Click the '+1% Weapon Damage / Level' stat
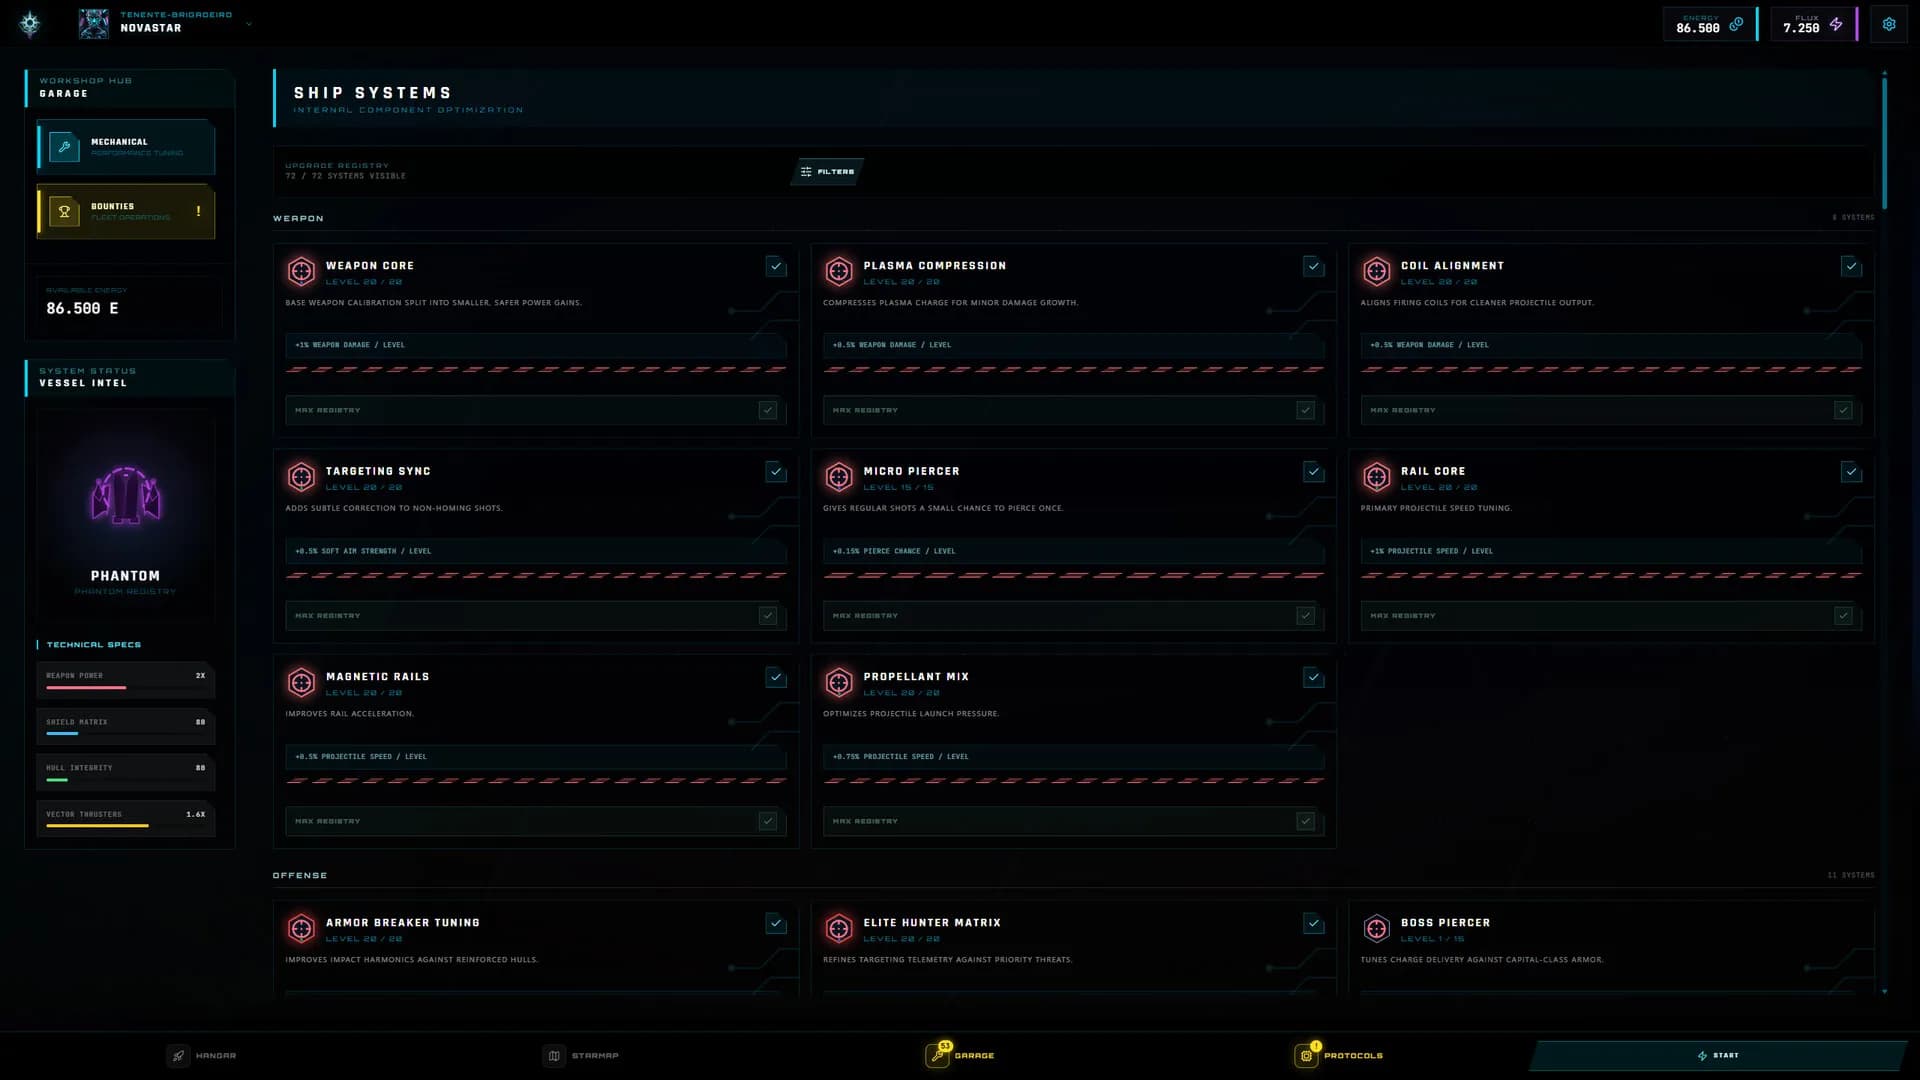1920x1080 pixels. [350, 345]
